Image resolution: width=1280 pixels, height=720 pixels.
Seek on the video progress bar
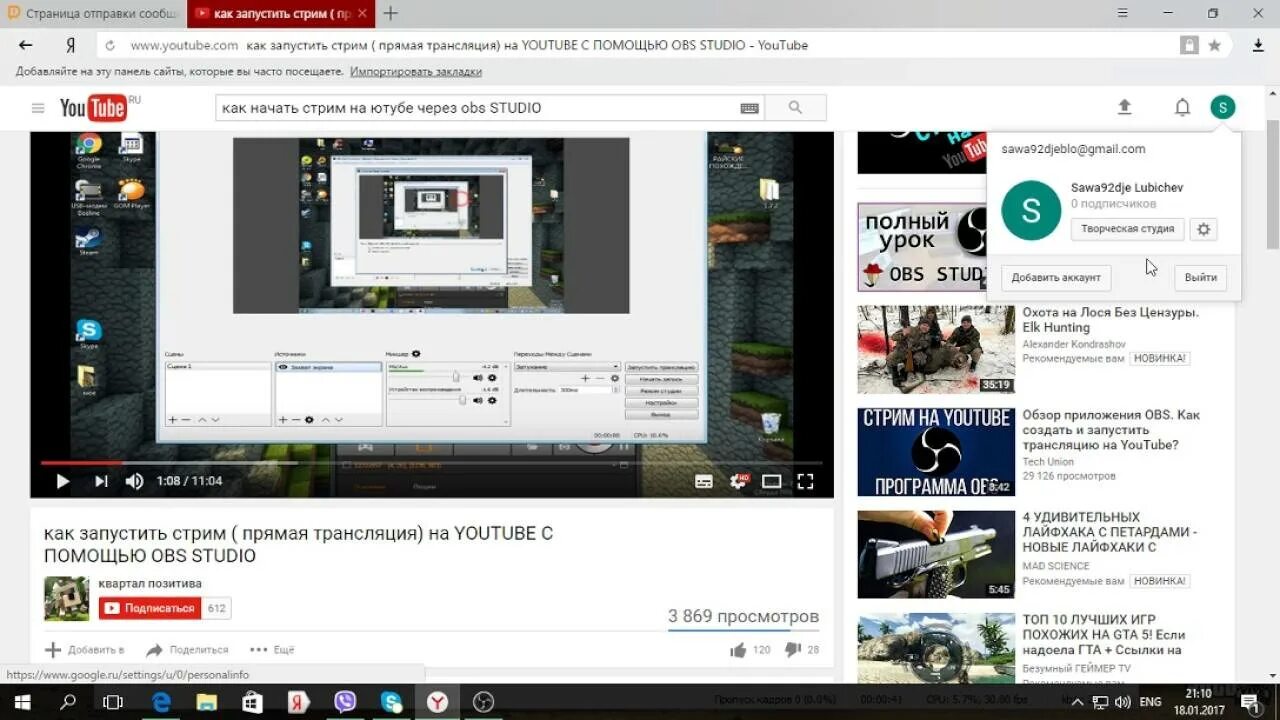(431, 463)
